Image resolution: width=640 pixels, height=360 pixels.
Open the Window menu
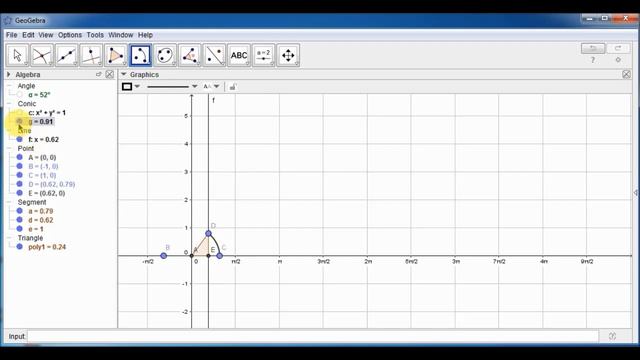(120, 35)
